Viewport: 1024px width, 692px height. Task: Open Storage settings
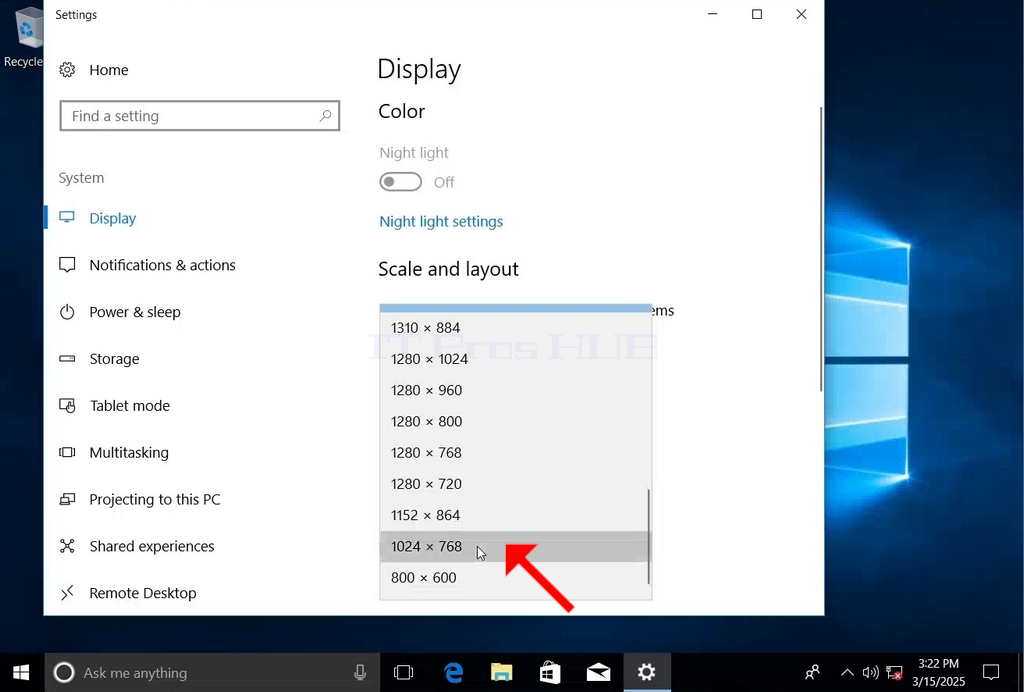click(114, 359)
